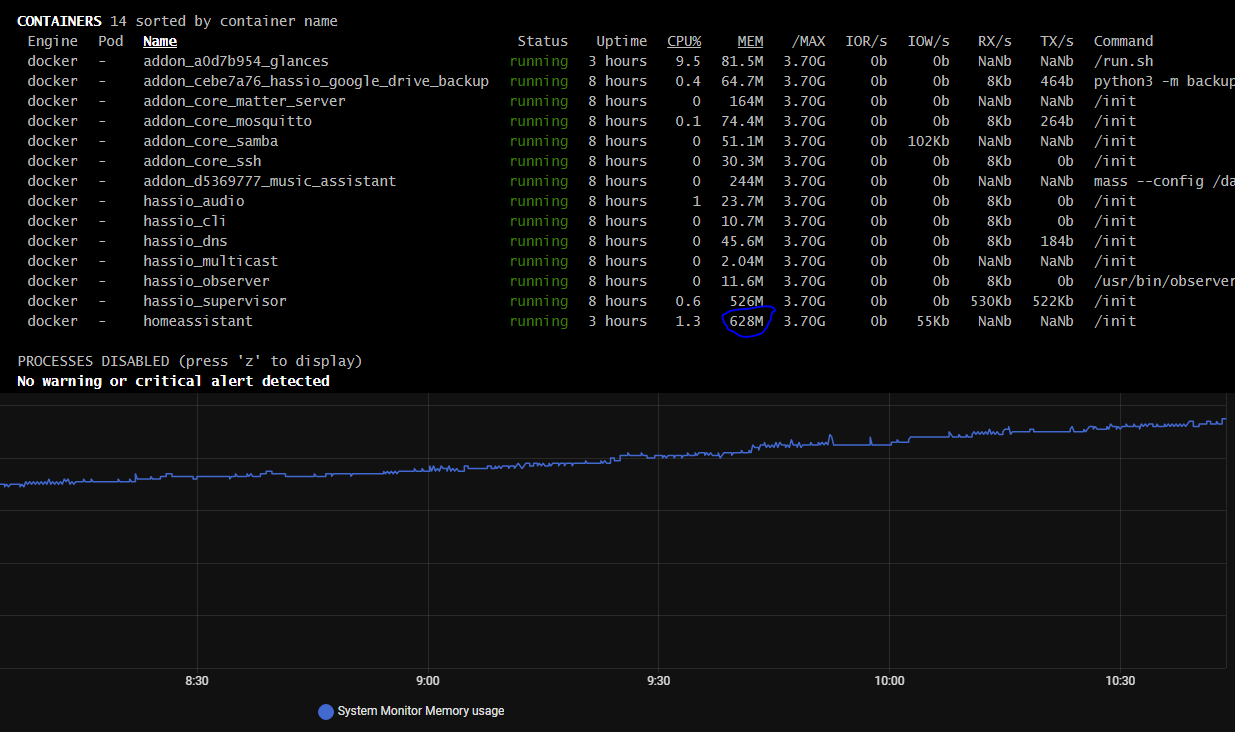Click the No warning or critical alert line
The image size is (1235, 733).
click(173, 381)
